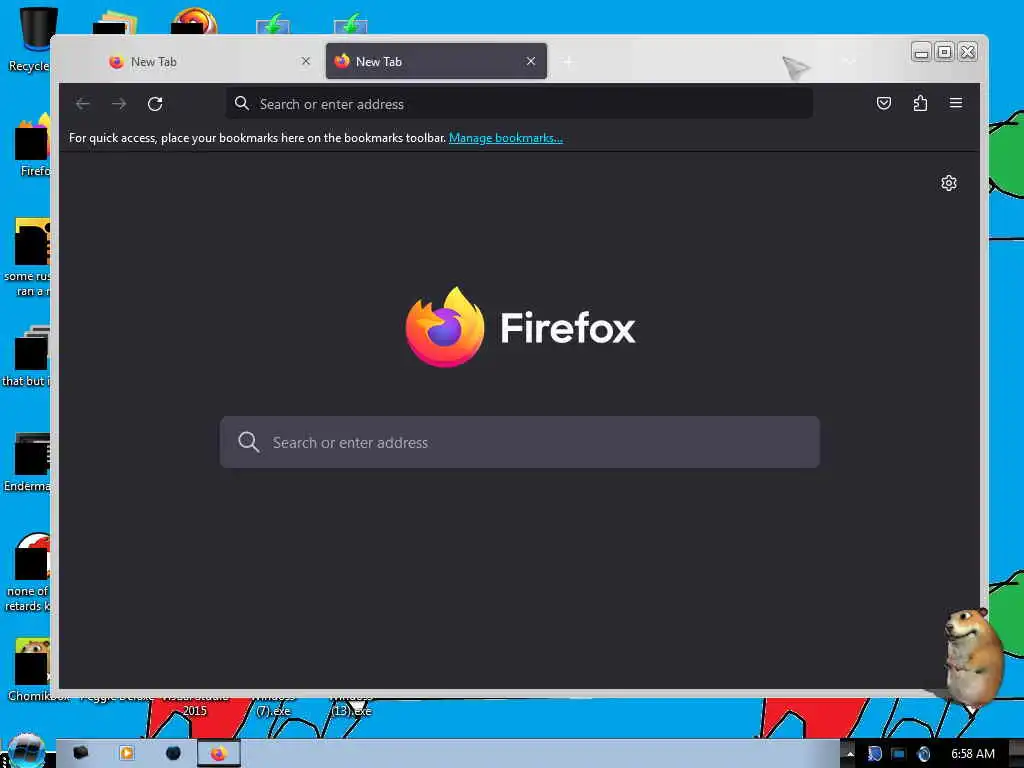Focus the top address bar field

519,103
